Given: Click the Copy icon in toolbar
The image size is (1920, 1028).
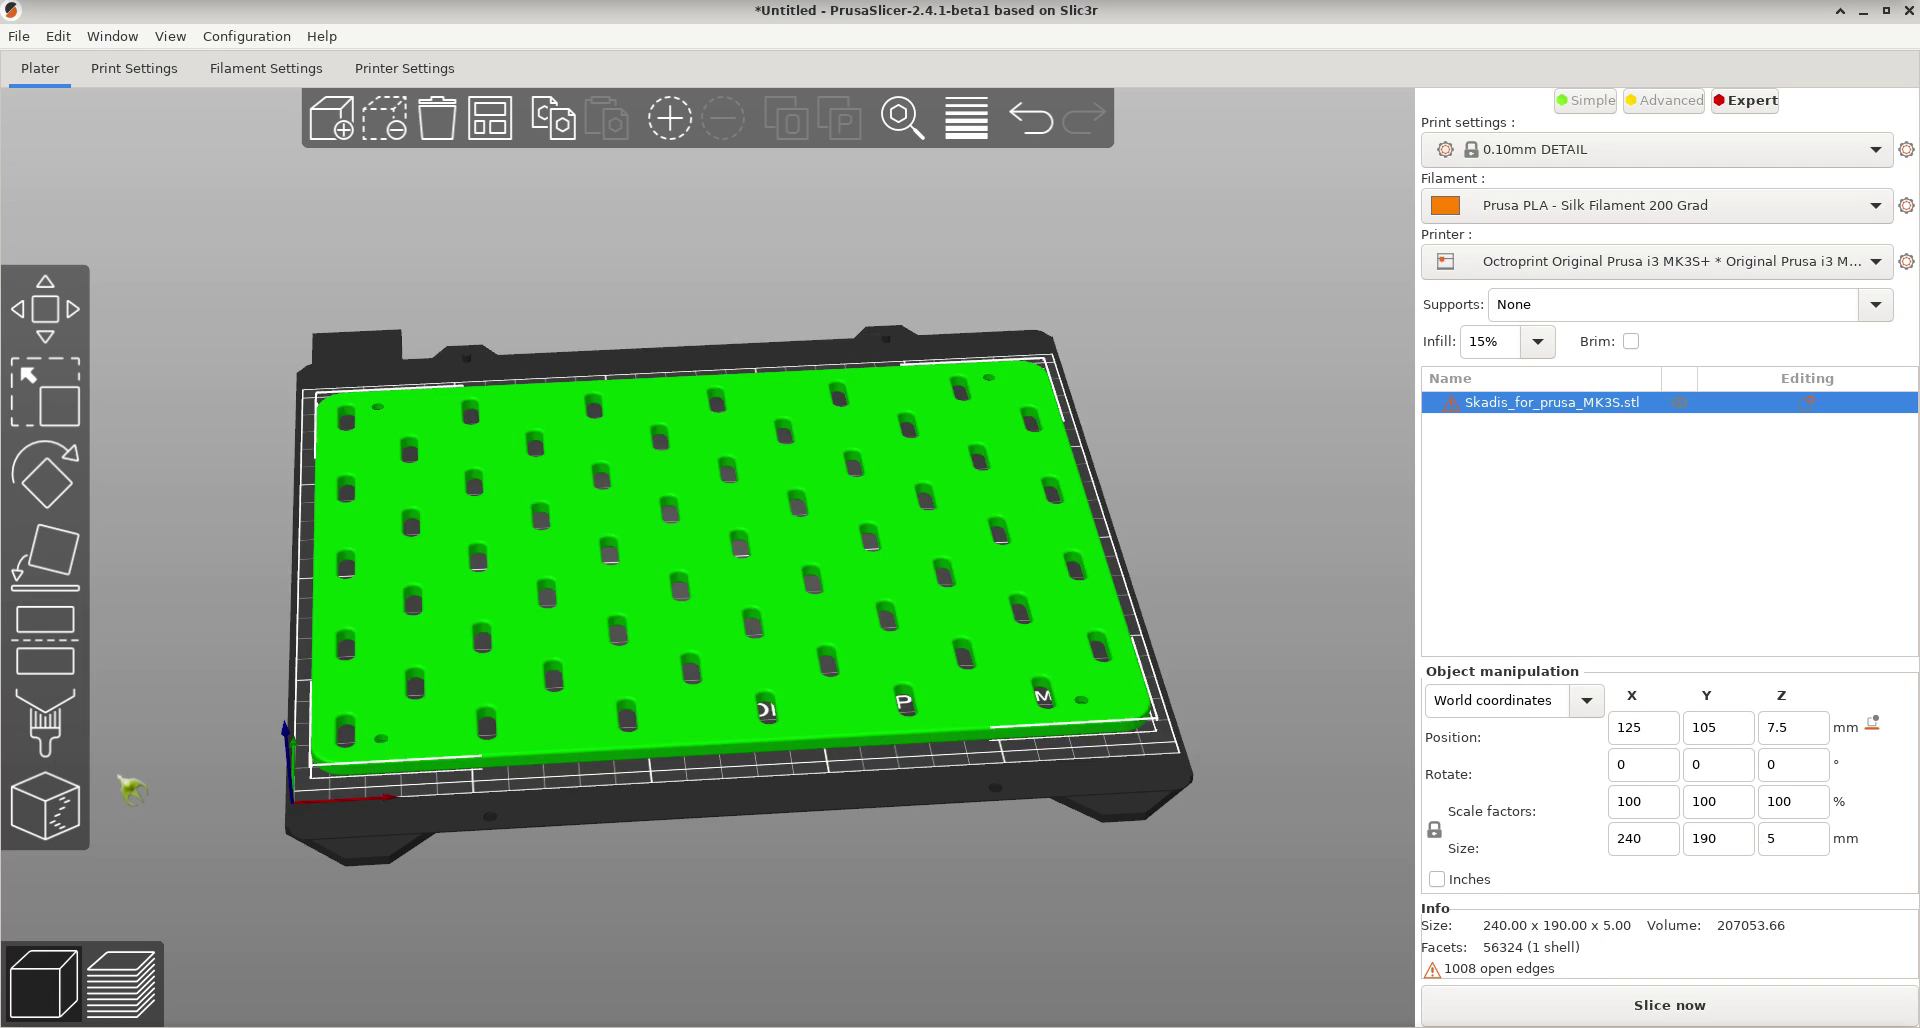Looking at the screenshot, I should 553,118.
